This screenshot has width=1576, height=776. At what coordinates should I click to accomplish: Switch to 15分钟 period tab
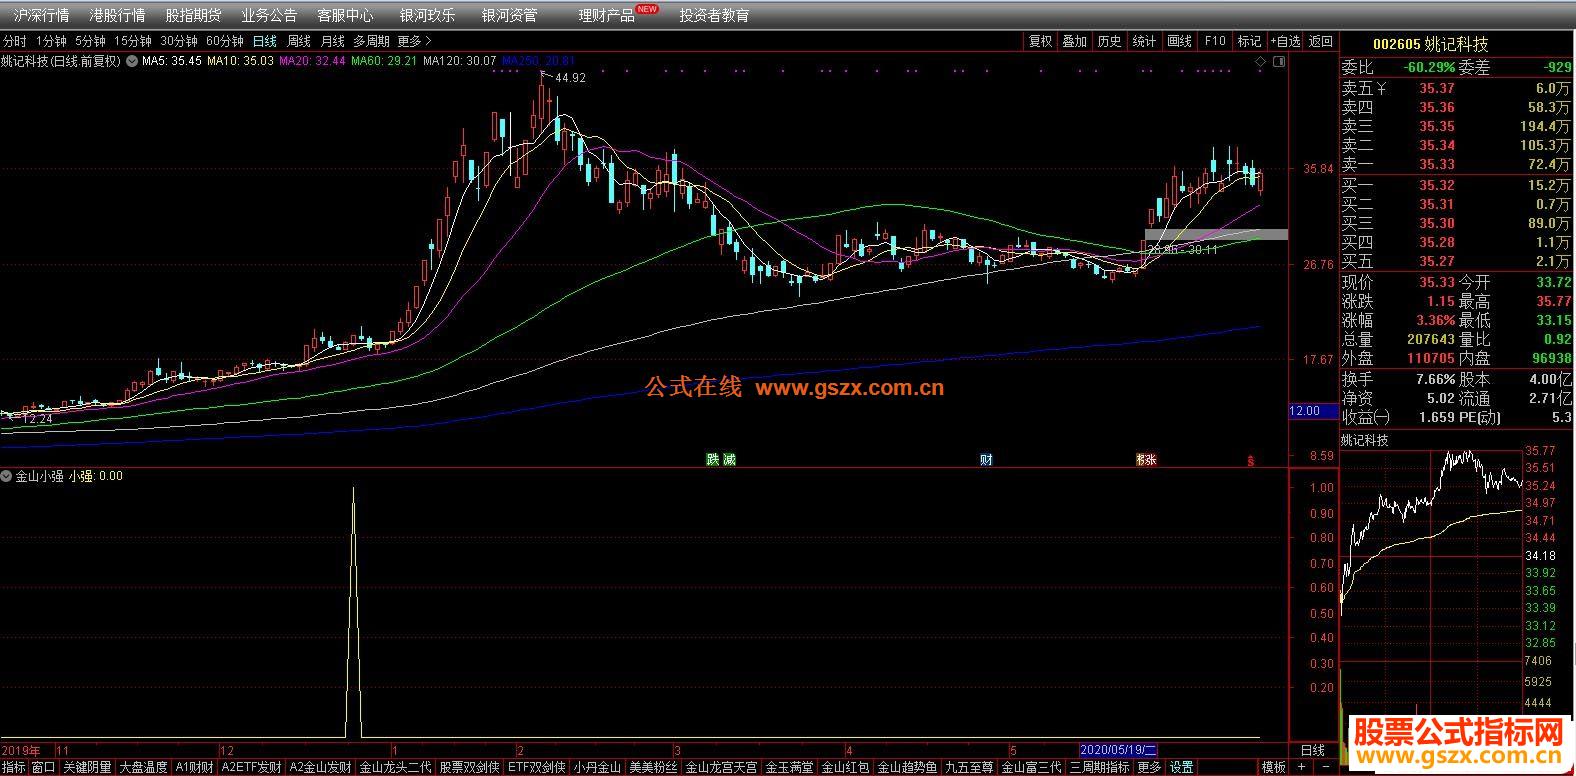[132, 41]
